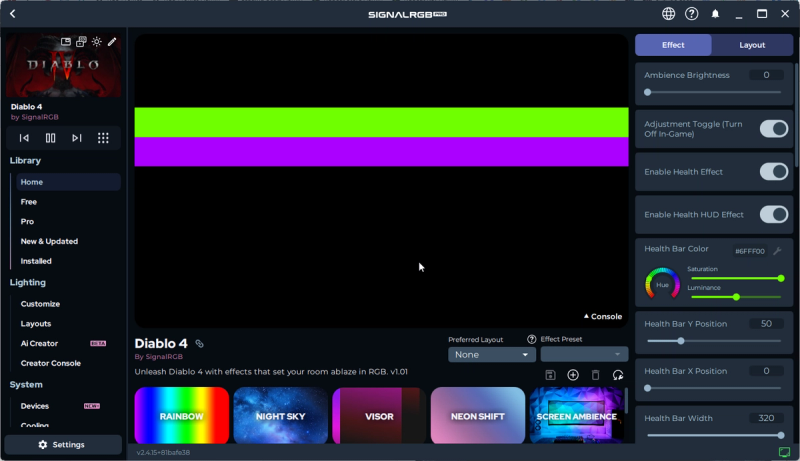Open the Preferred Layout dropdown
The width and height of the screenshot is (800, 461).
pyautogui.click(x=492, y=355)
